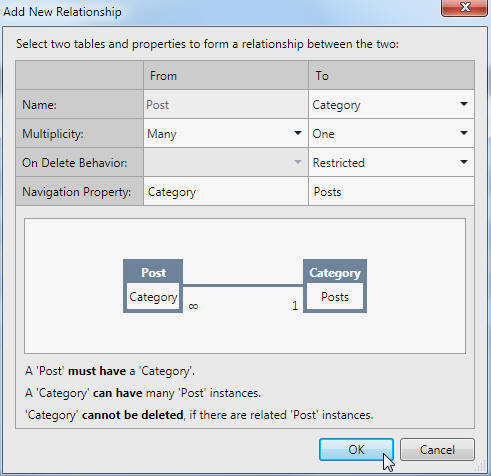Click the Posts property in Category diagram box

pos(335,297)
